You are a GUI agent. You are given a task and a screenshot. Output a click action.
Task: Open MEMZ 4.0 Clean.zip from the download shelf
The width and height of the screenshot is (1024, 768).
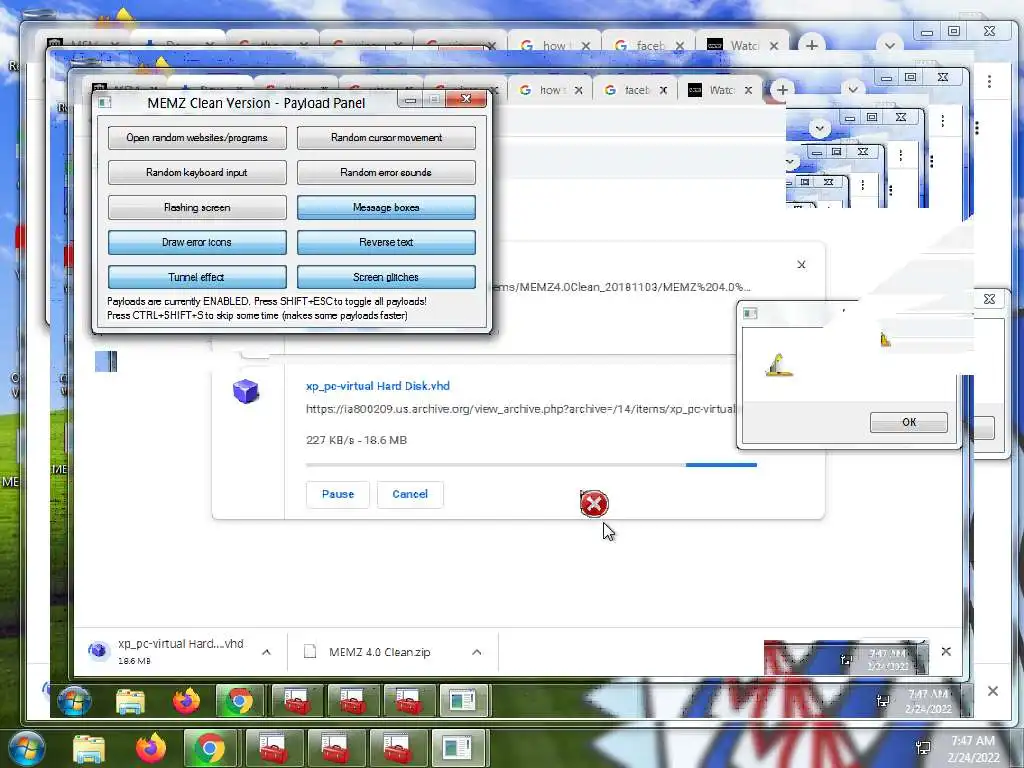pyautogui.click(x=379, y=652)
